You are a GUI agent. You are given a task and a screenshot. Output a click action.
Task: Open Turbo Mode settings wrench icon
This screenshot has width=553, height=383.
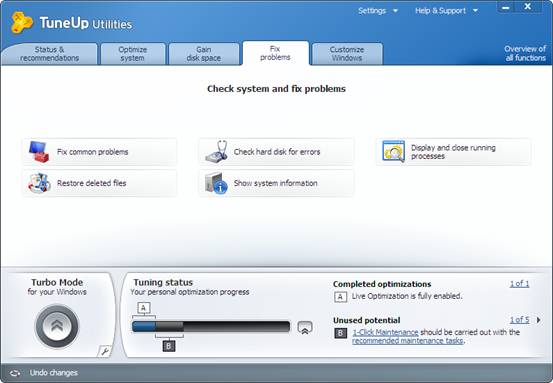[x=104, y=351]
